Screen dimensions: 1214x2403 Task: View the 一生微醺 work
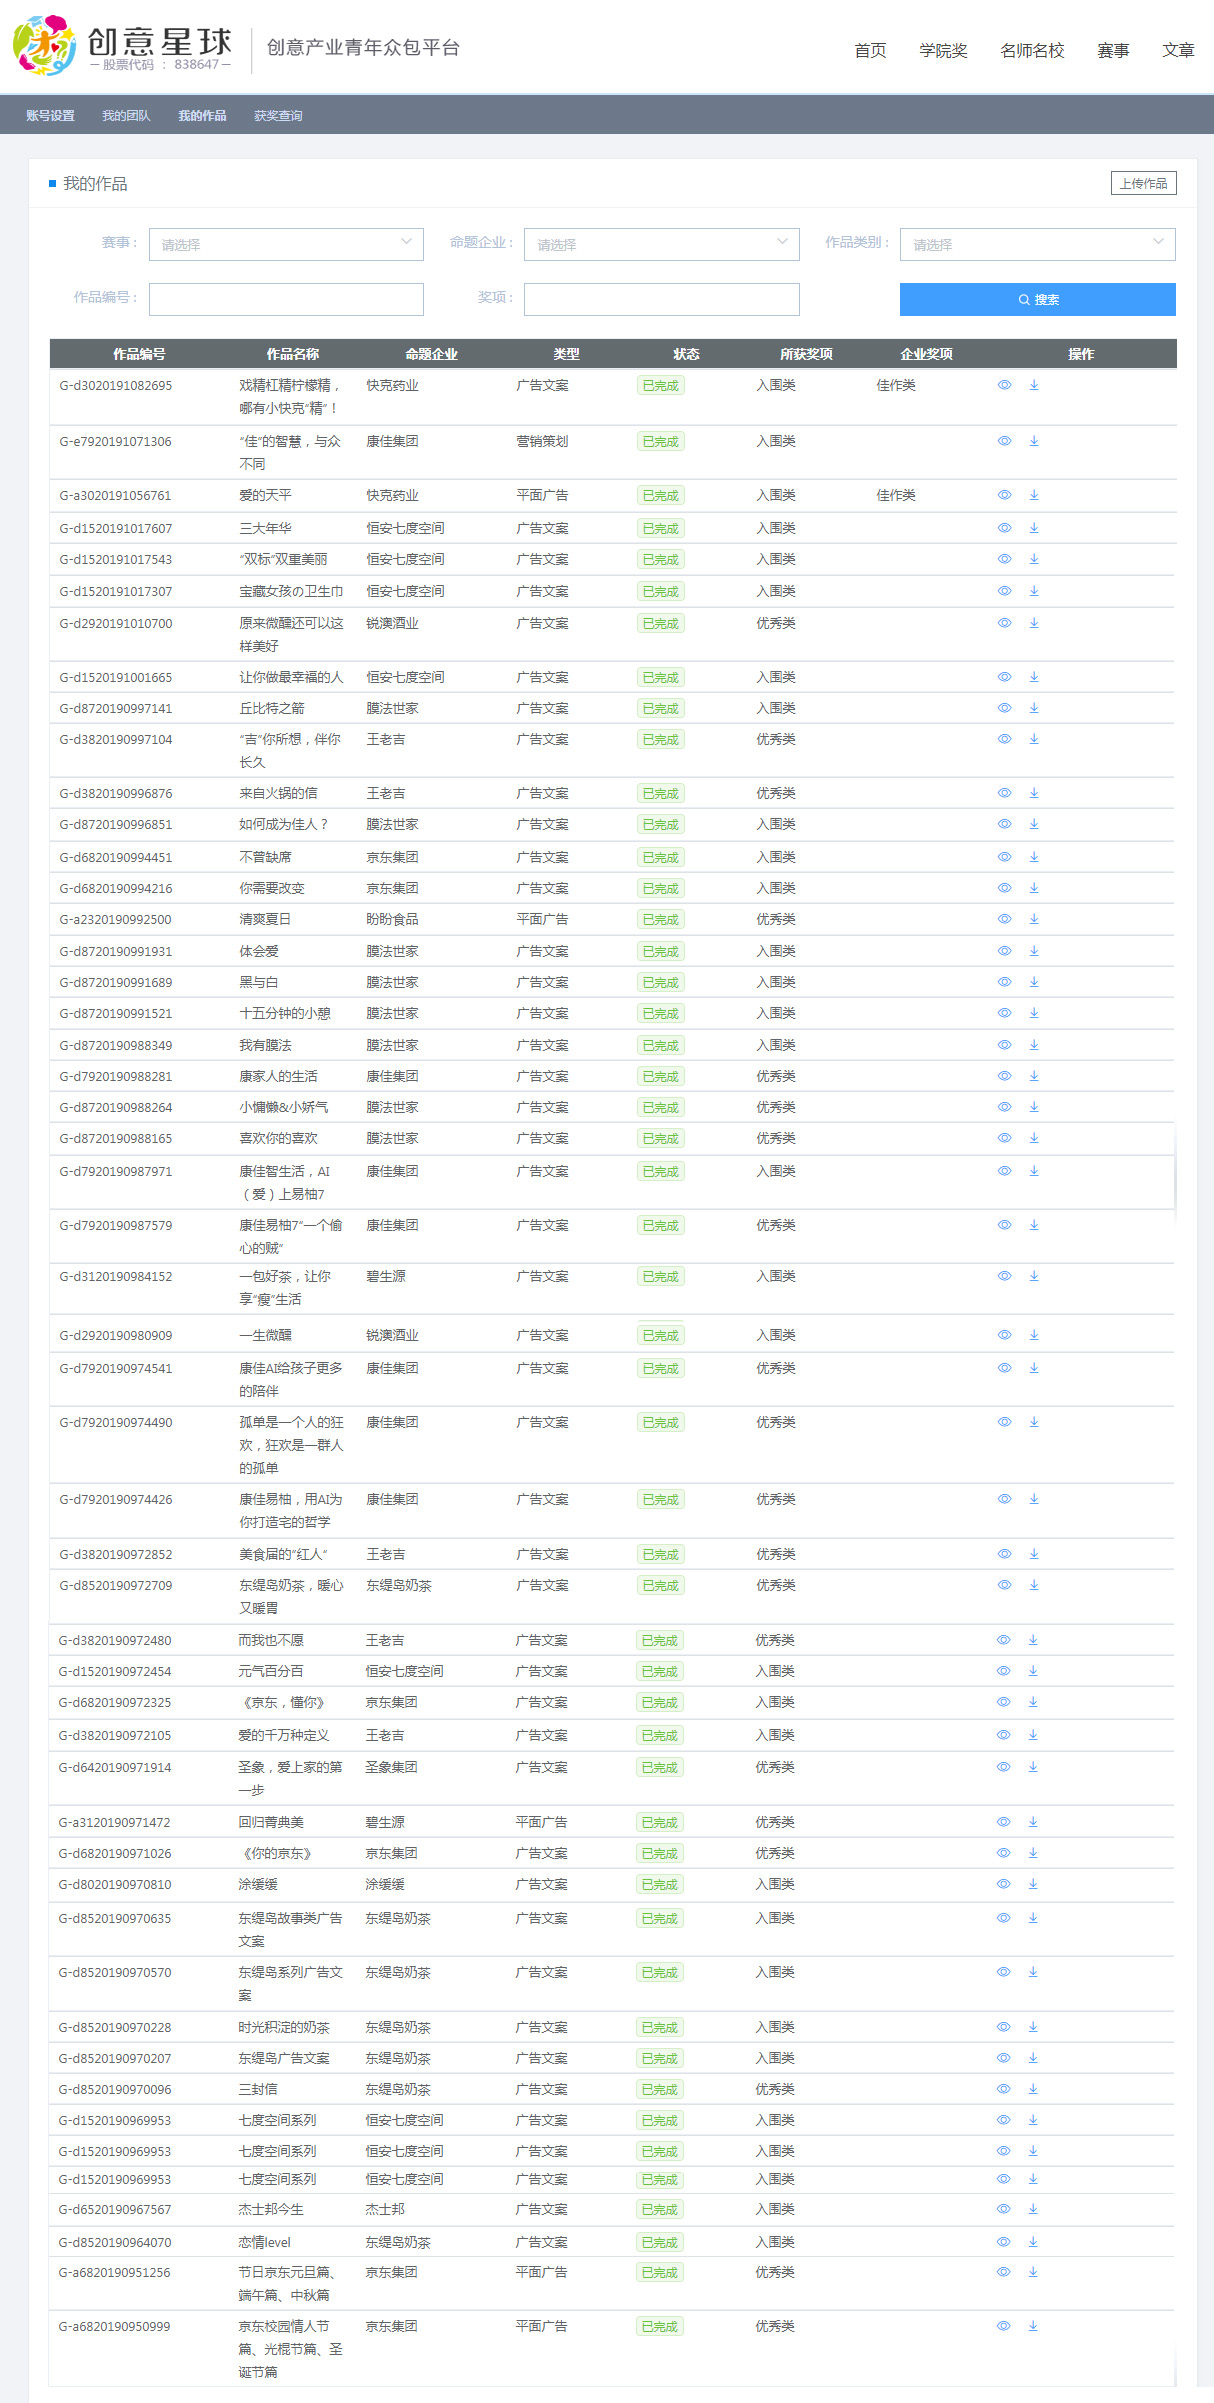pos(1004,1335)
